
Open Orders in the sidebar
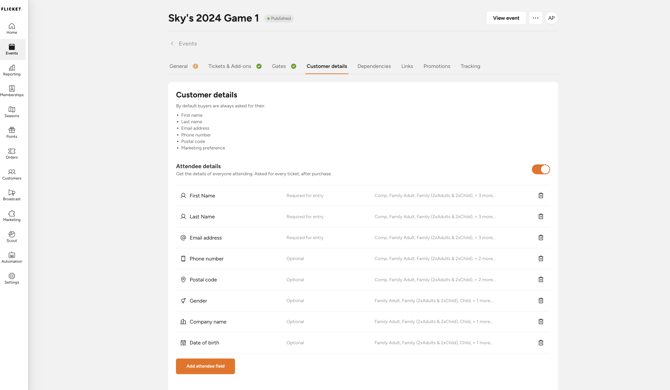pyautogui.click(x=12, y=154)
